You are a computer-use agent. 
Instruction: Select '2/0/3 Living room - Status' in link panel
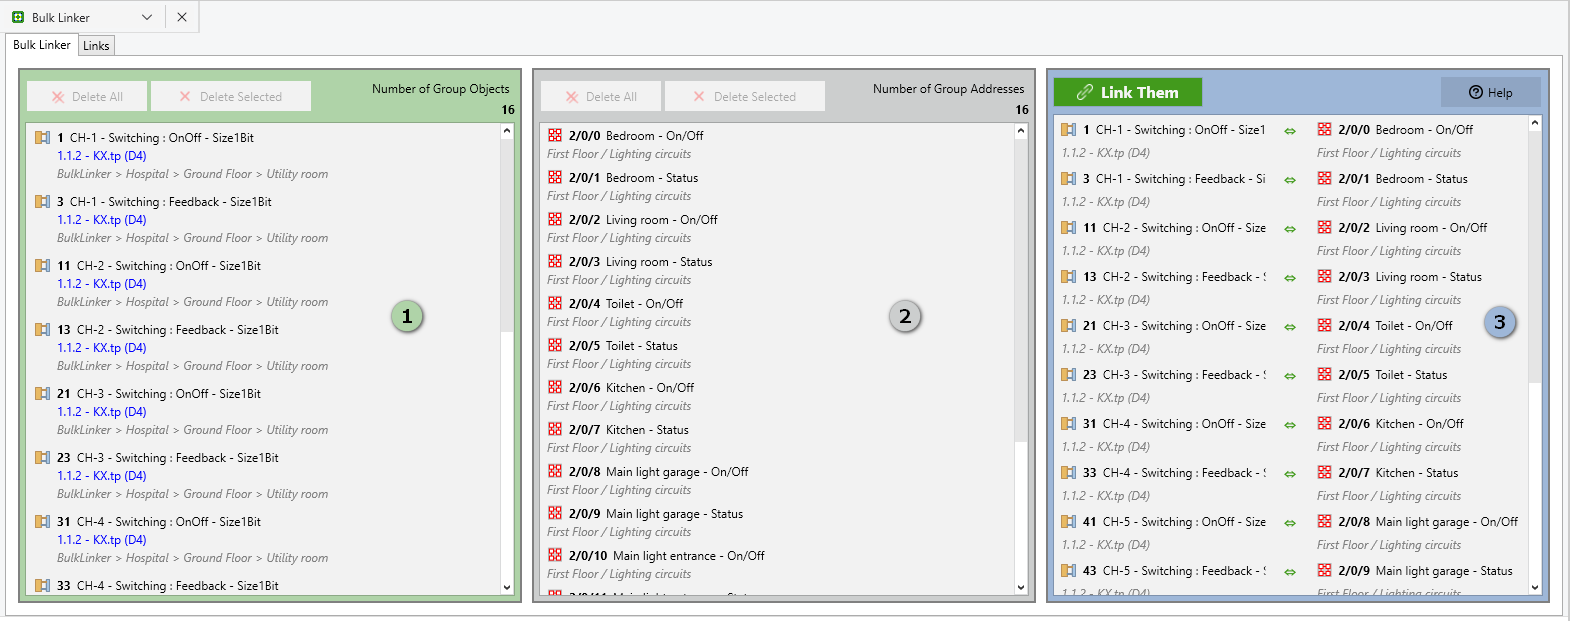[x=1410, y=277]
